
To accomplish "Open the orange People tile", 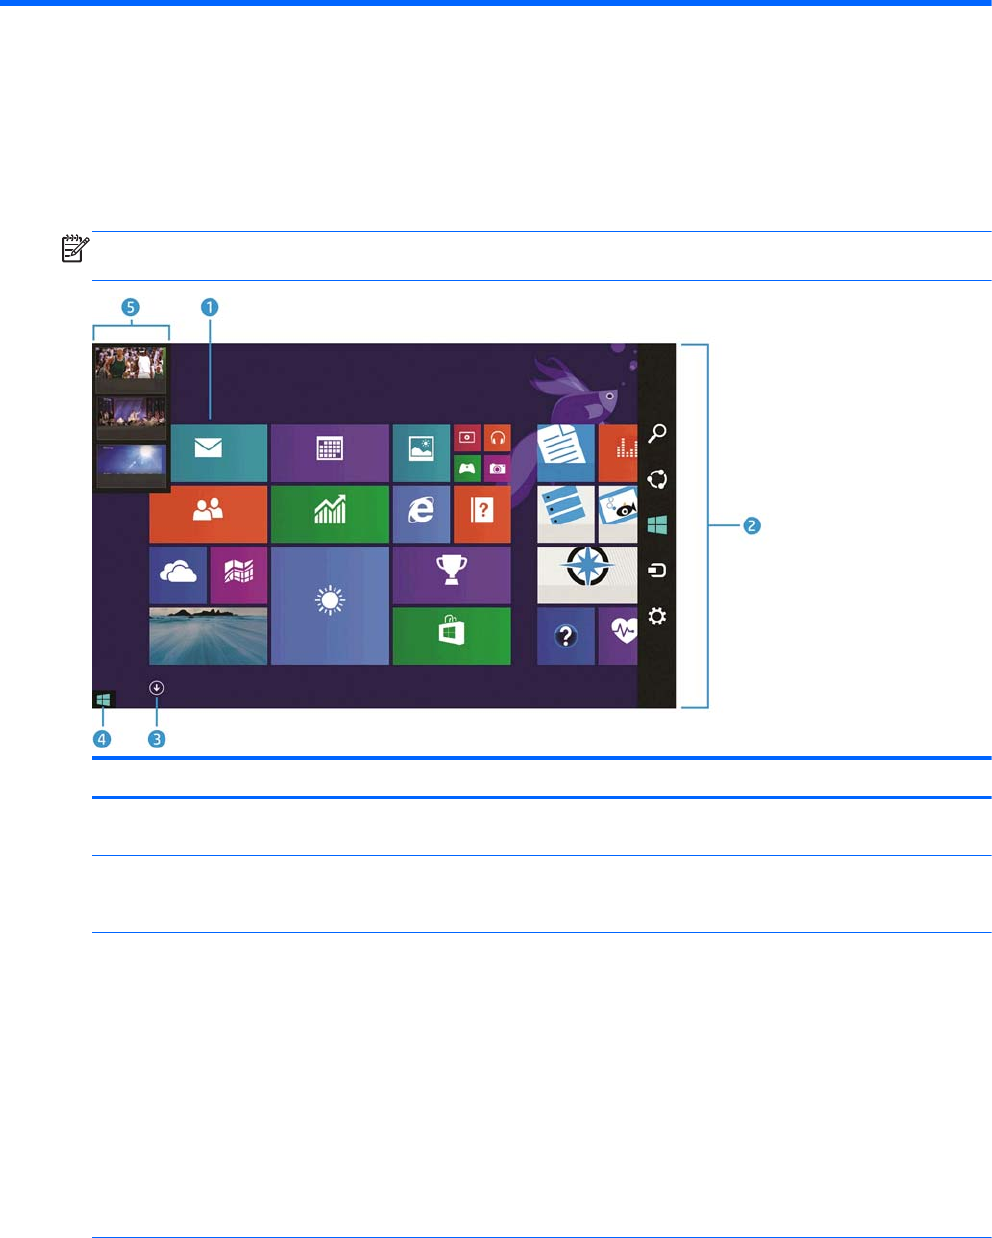I will click(x=208, y=514).
